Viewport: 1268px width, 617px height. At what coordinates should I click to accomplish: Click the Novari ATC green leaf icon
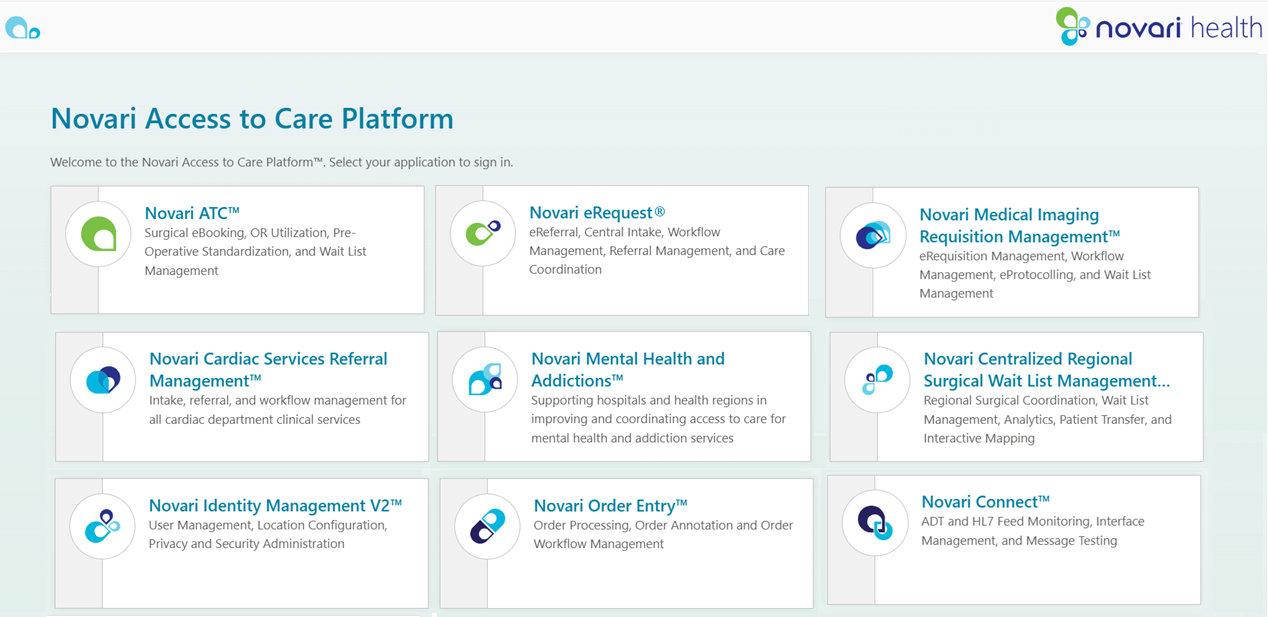[98, 234]
